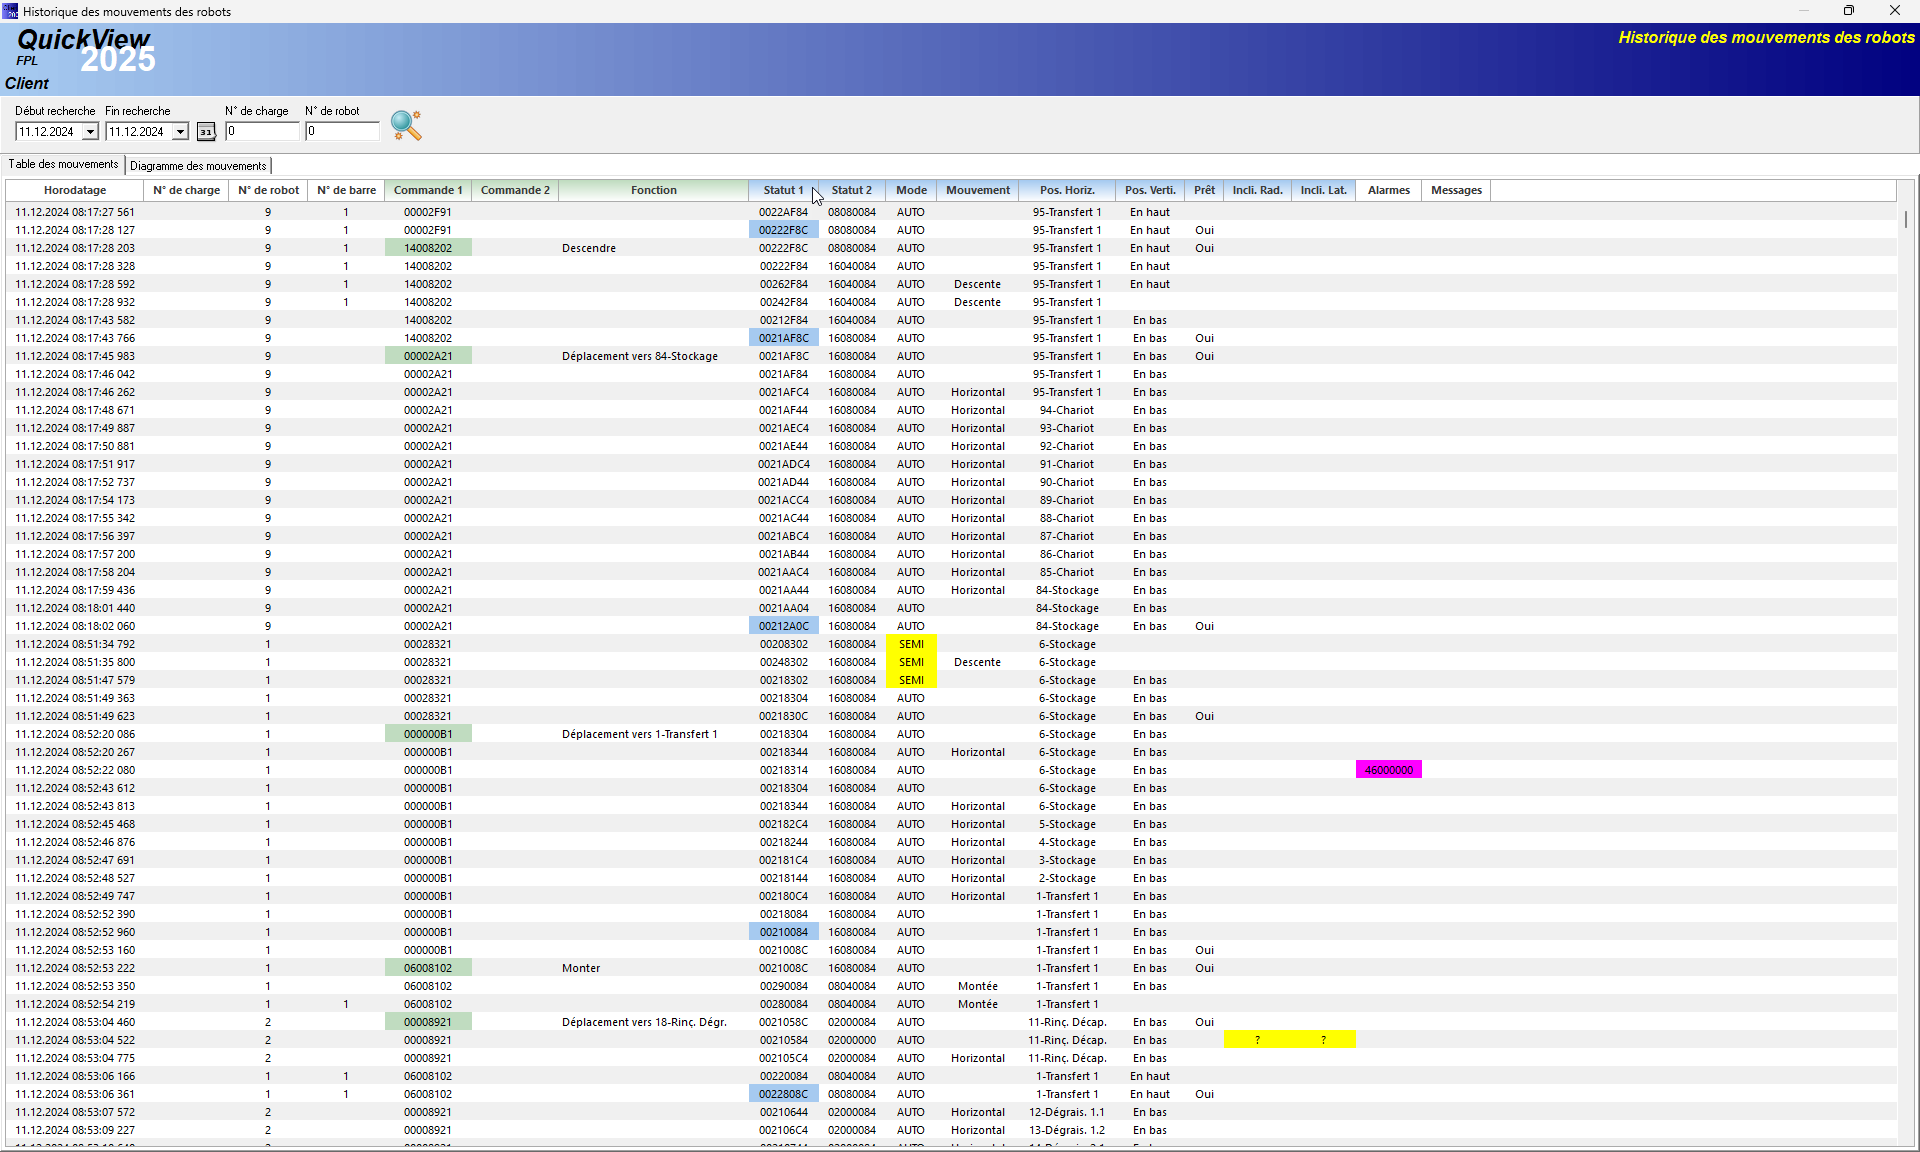Viewport: 1920px width, 1152px height.
Task: Click the Fonction column header
Action: (x=653, y=190)
